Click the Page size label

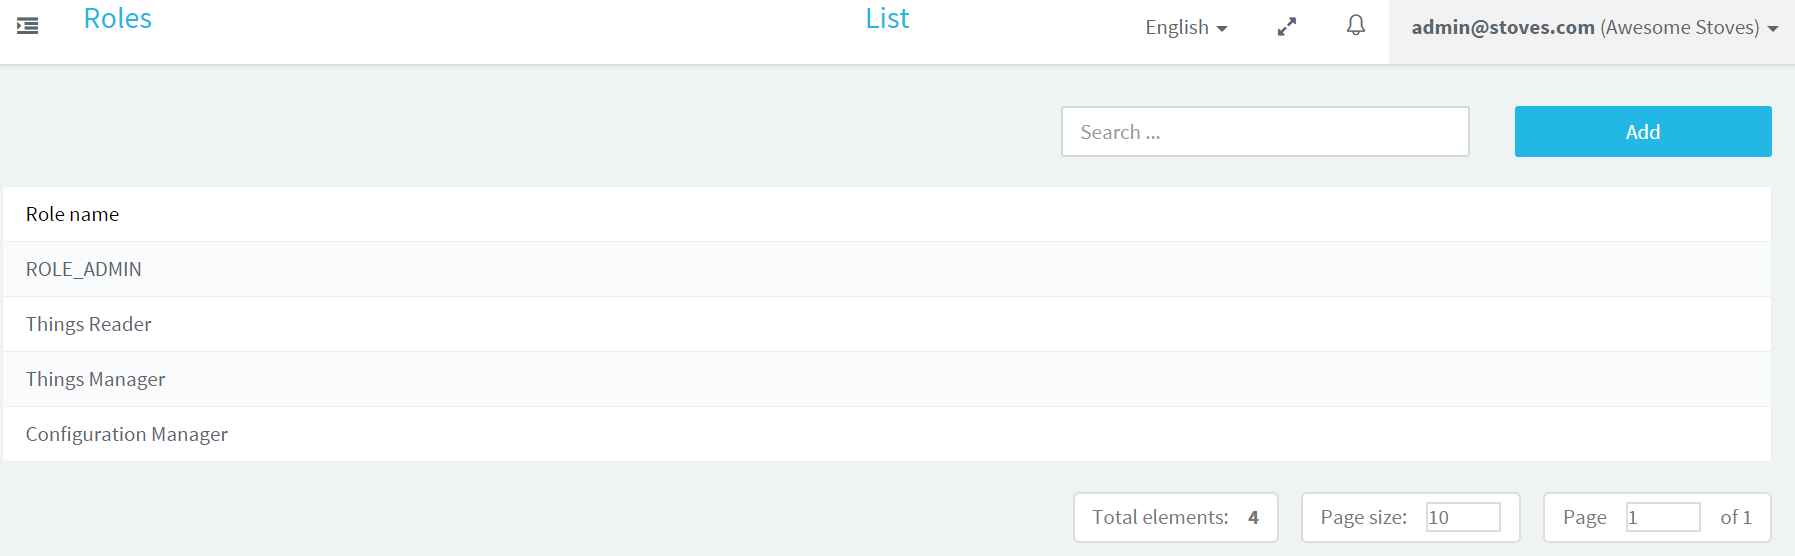(1363, 517)
